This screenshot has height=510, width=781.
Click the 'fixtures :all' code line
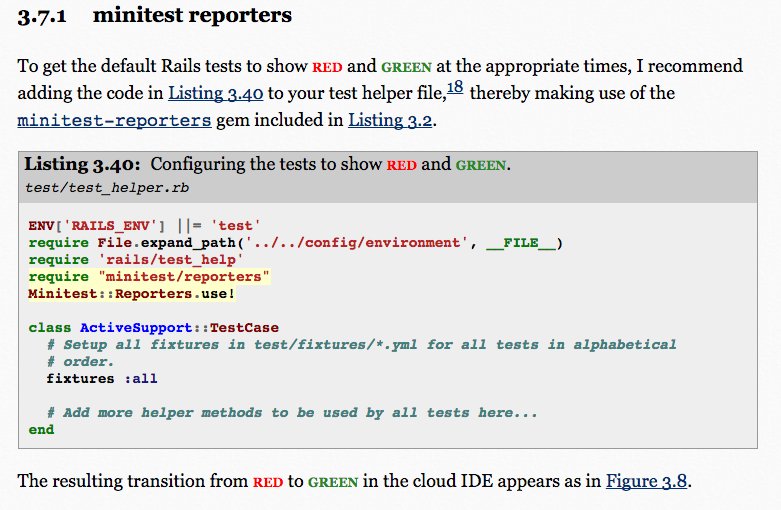tap(102, 379)
